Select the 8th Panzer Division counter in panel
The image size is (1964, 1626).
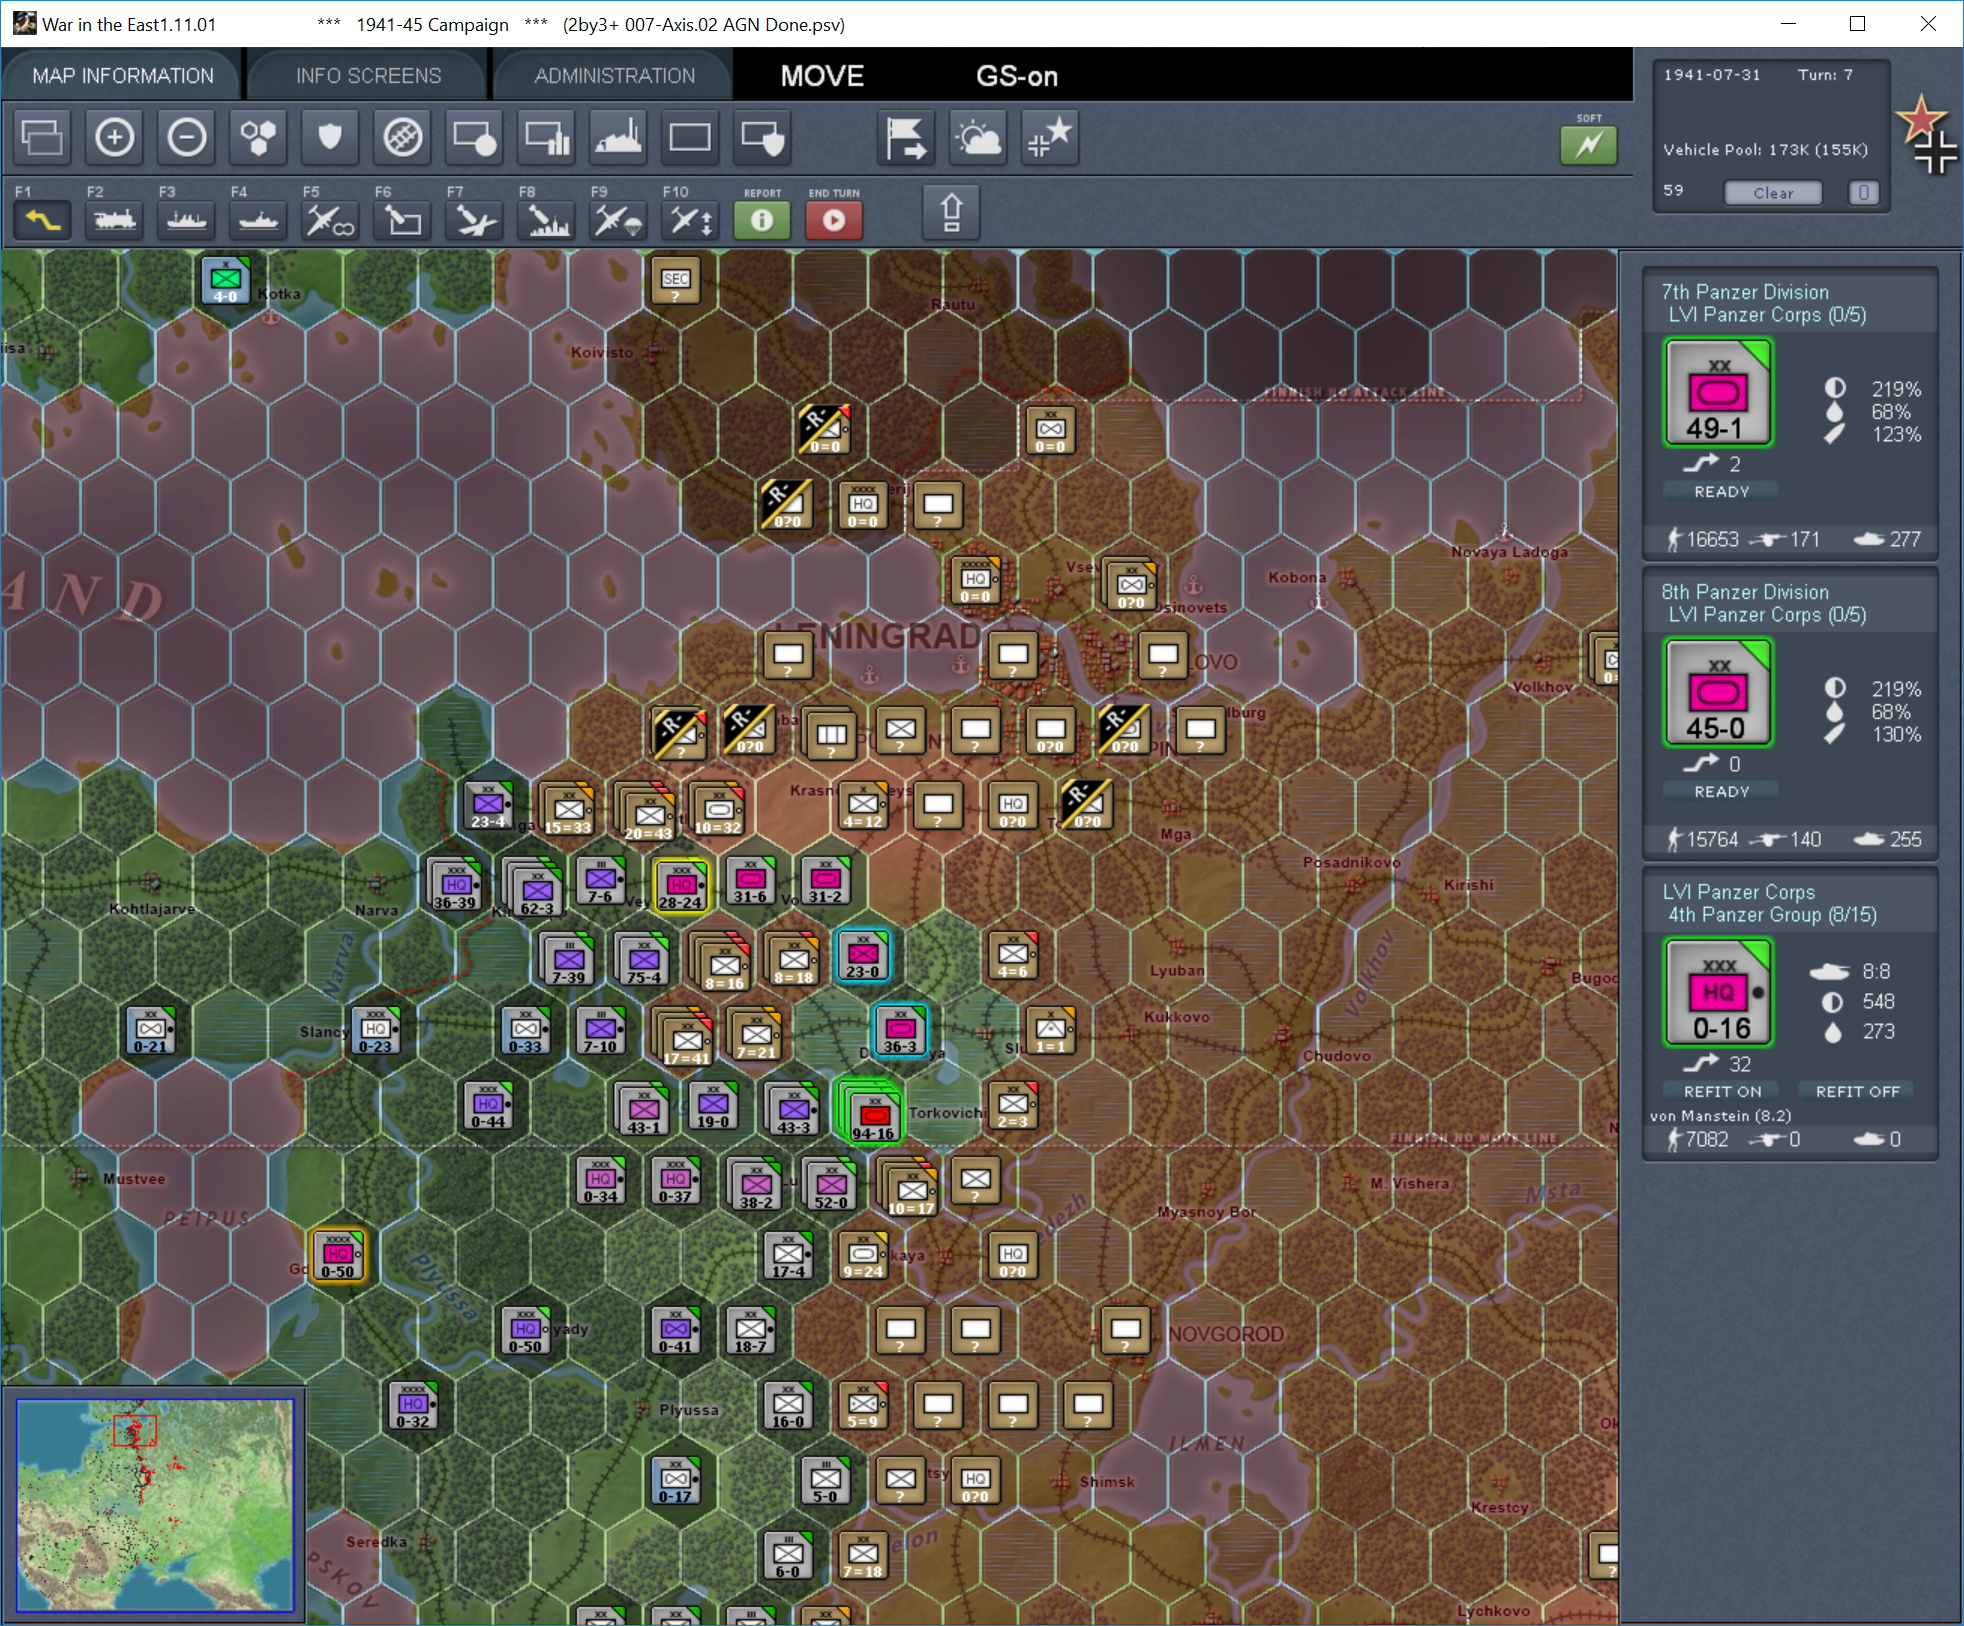pyautogui.click(x=1718, y=693)
